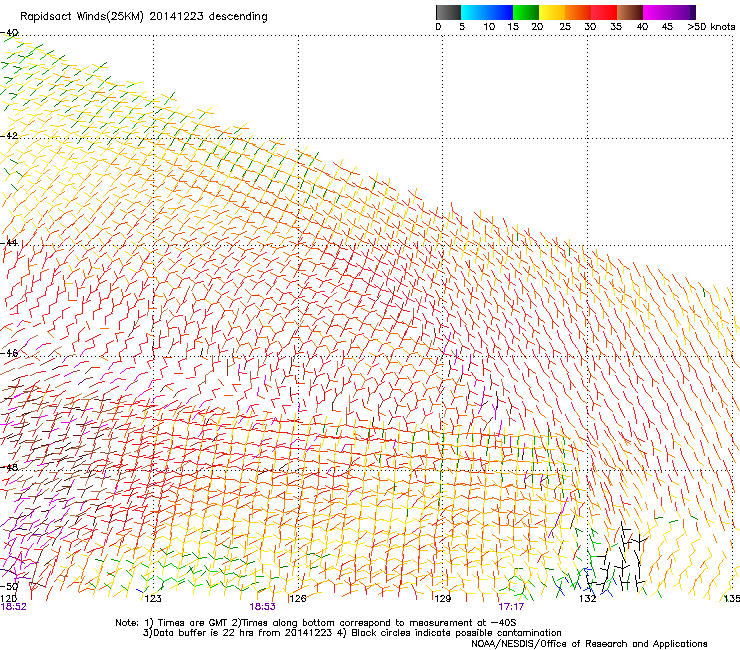Click the '>50 knots' legend label
Viewport: 740px width, 650px height.
(711, 27)
